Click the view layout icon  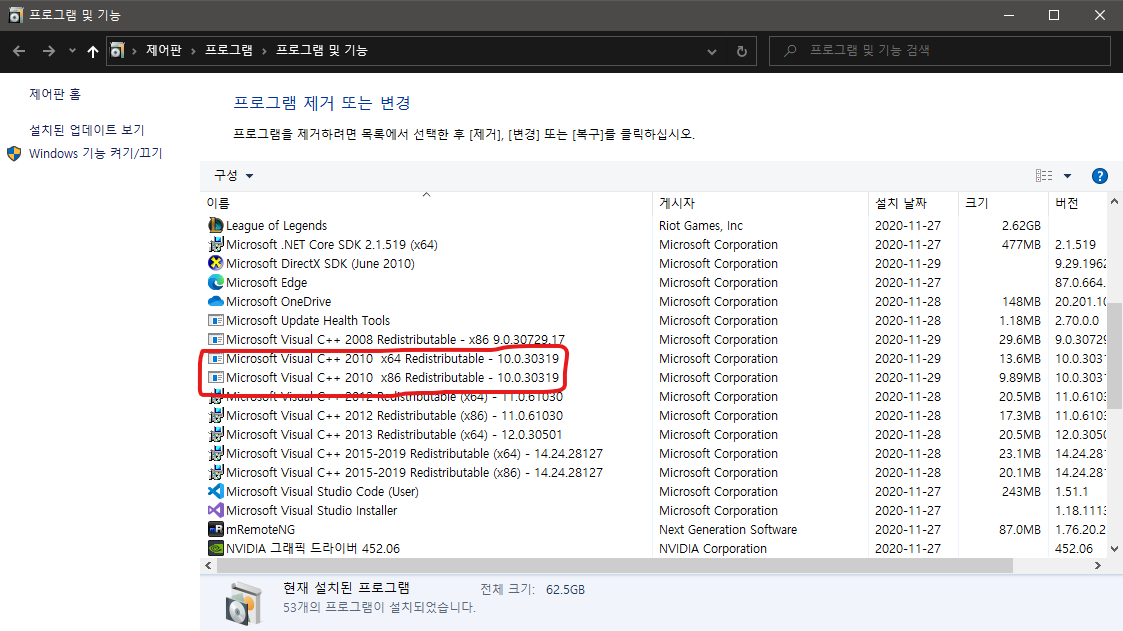tap(1044, 175)
